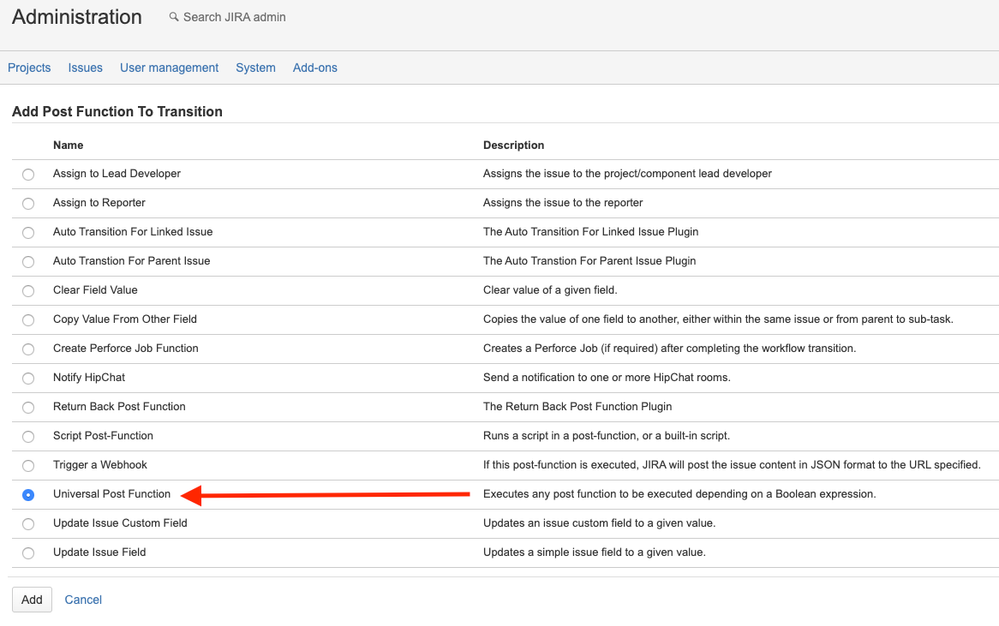The height and width of the screenshot is (626, 999).
Task: Open the Issues admin tab
Action: click(x=85, y=68)
